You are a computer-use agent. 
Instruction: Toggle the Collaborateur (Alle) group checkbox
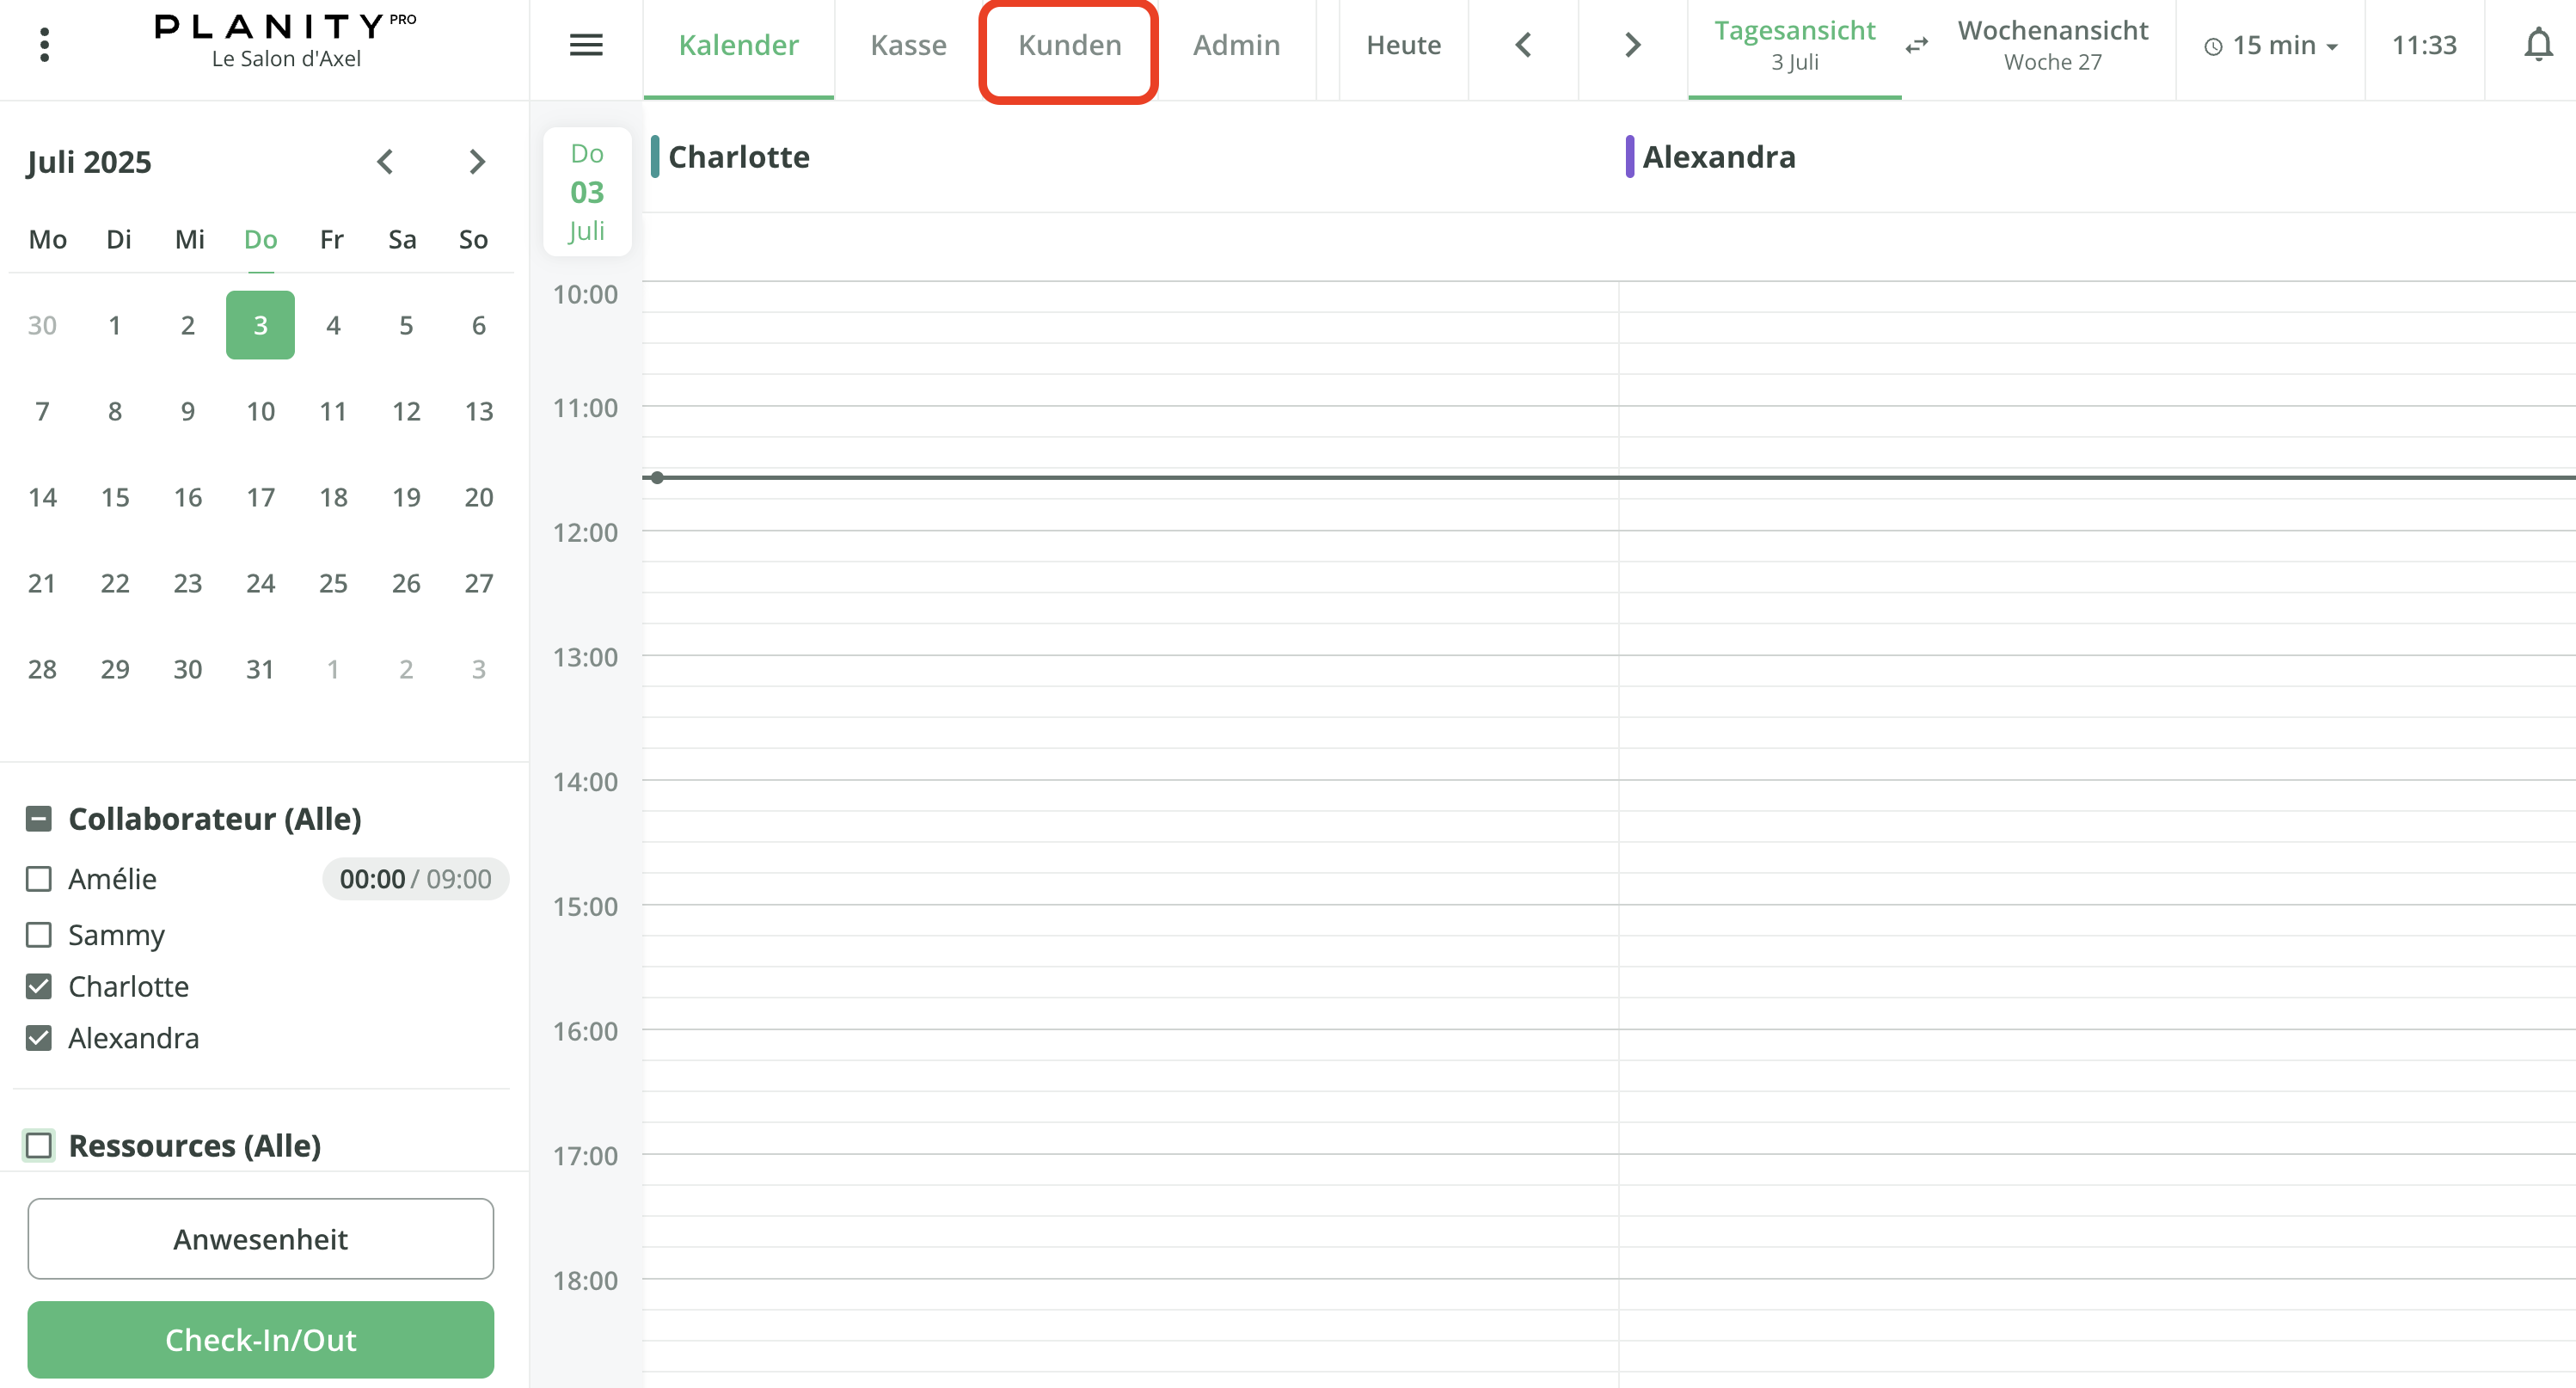[x=39, y=819]
